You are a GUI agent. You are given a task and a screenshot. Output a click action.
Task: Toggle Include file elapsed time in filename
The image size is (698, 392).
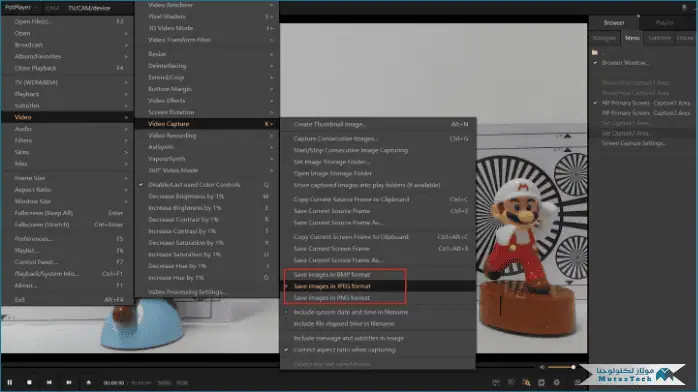coord(378,323)
